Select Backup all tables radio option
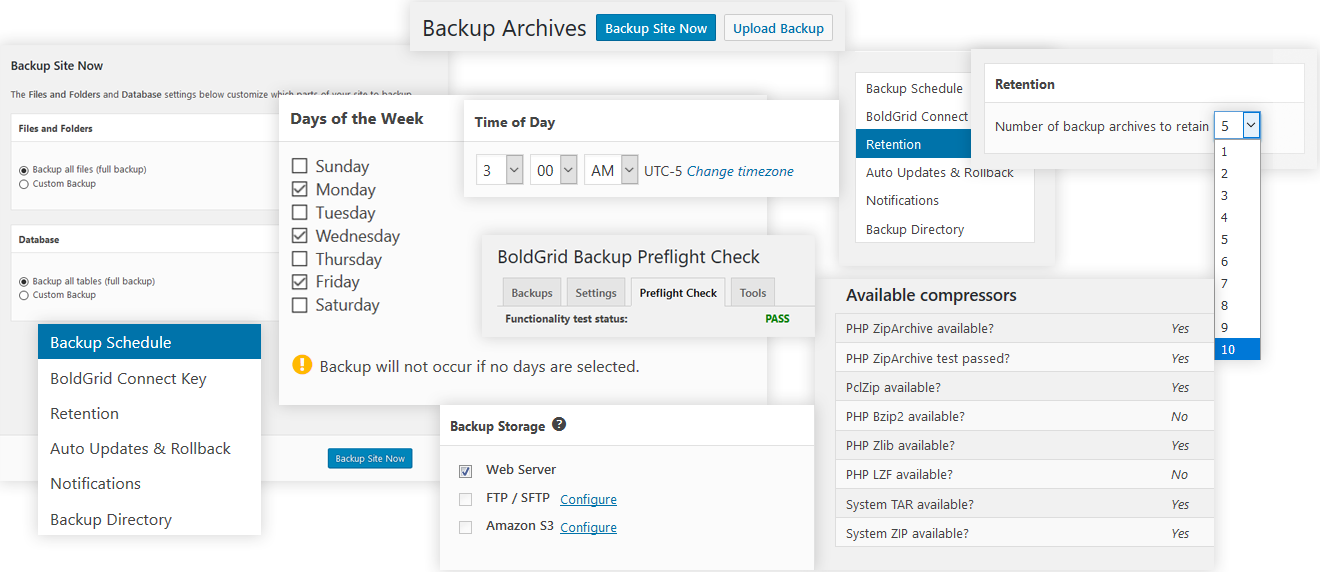The width and height of the screenshot is (1320, 572). (24, 282)
